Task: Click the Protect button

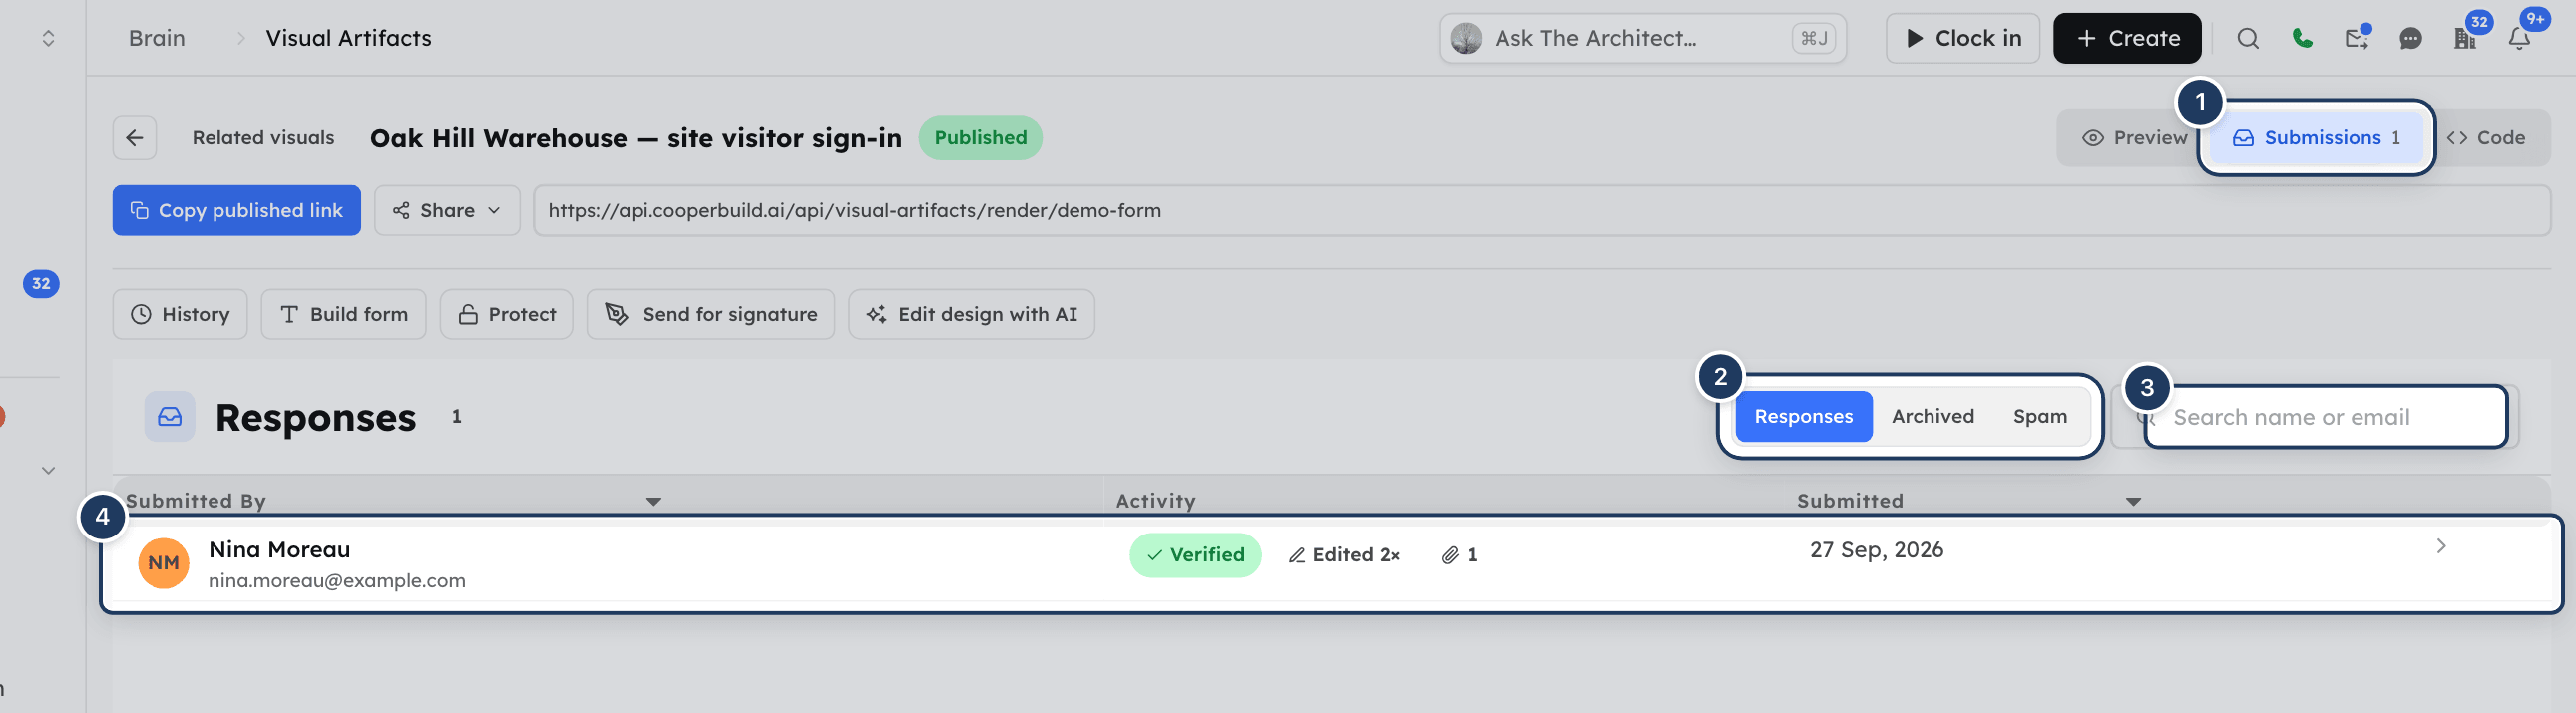Action: click(506, 314)
